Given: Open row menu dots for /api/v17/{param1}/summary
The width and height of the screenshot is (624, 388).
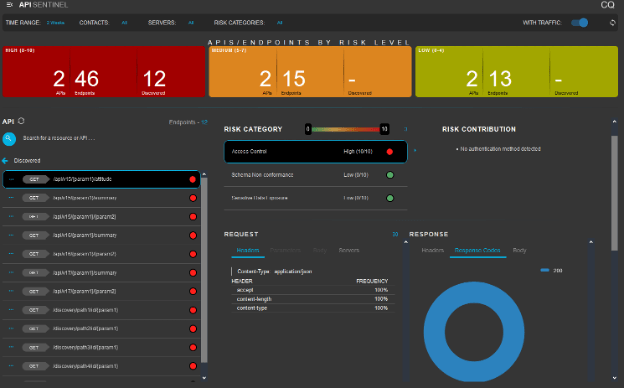Looking at the screenshot, I should tap(11, 273).
